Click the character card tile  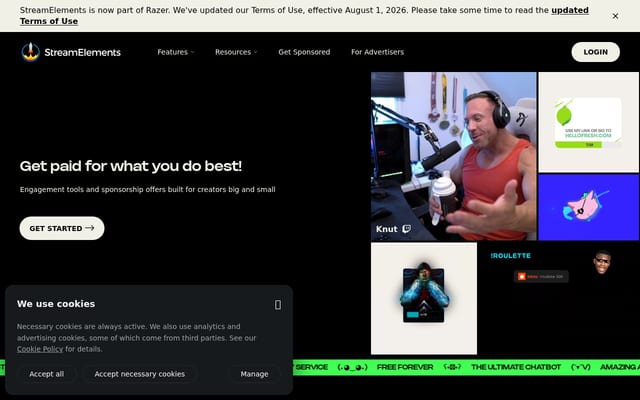424,298
